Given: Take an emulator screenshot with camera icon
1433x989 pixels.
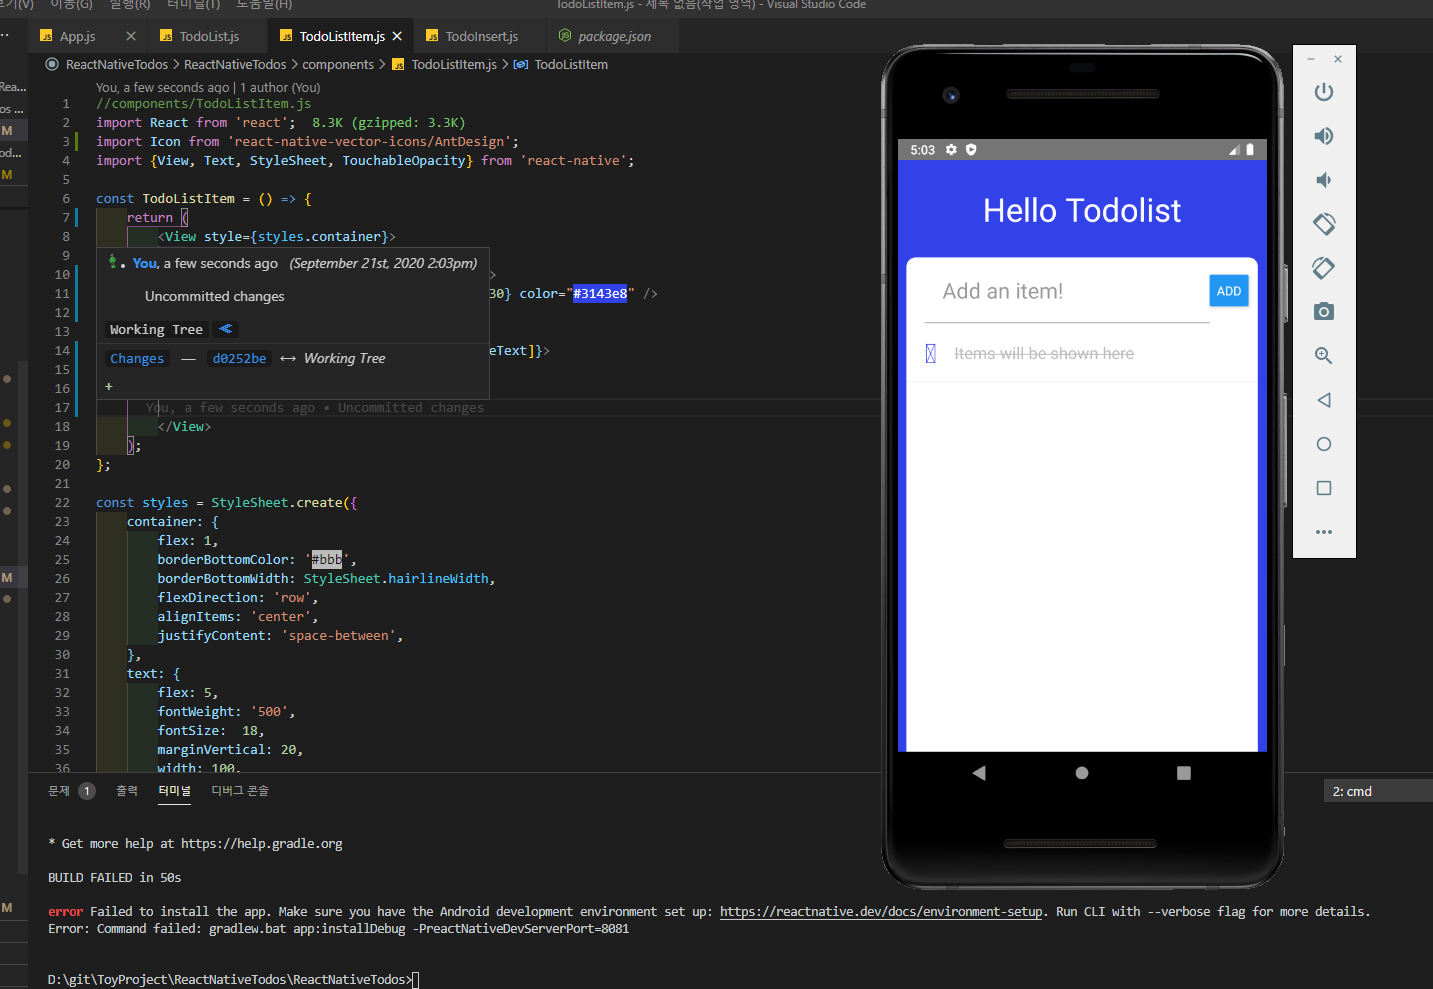Looking at the screenshot, I should click(1324, 312).
